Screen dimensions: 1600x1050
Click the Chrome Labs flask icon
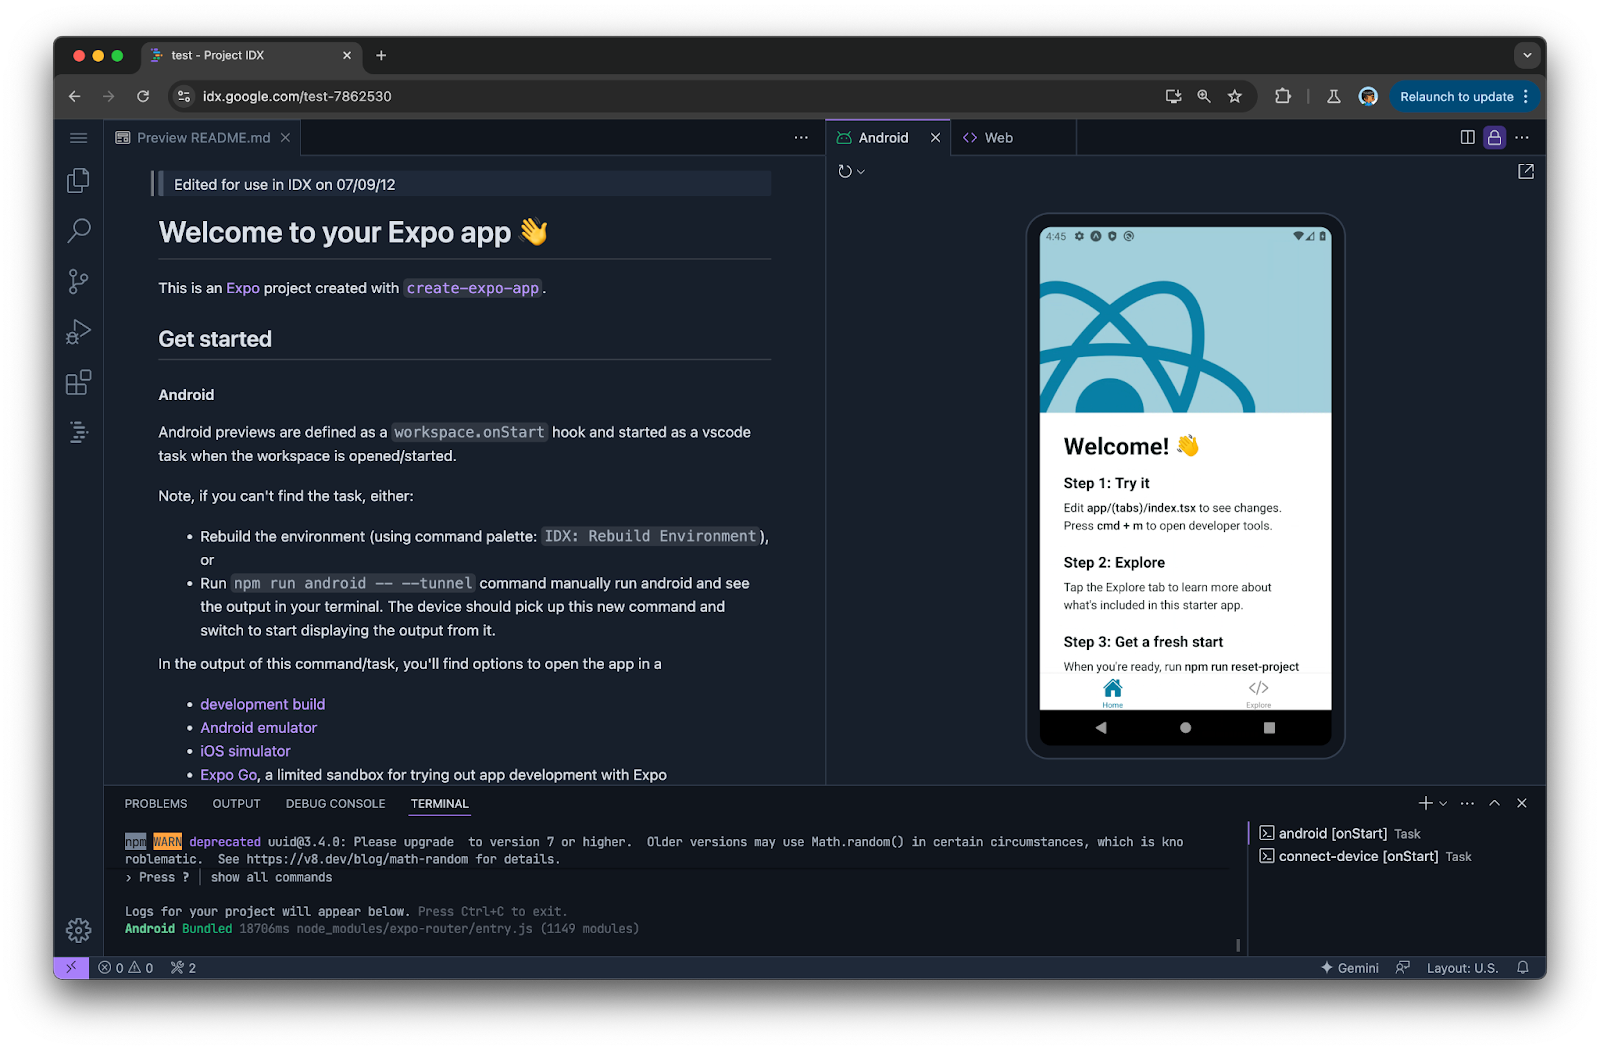(1333, 96)
